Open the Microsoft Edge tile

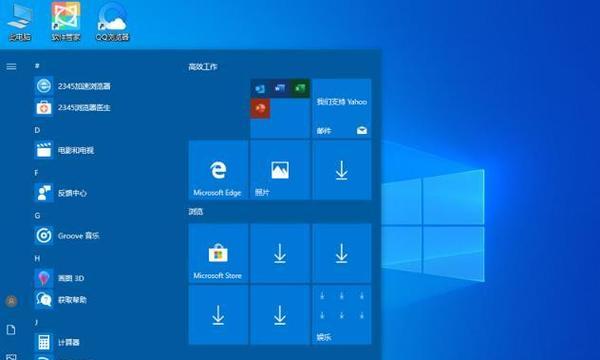[218, 170]
